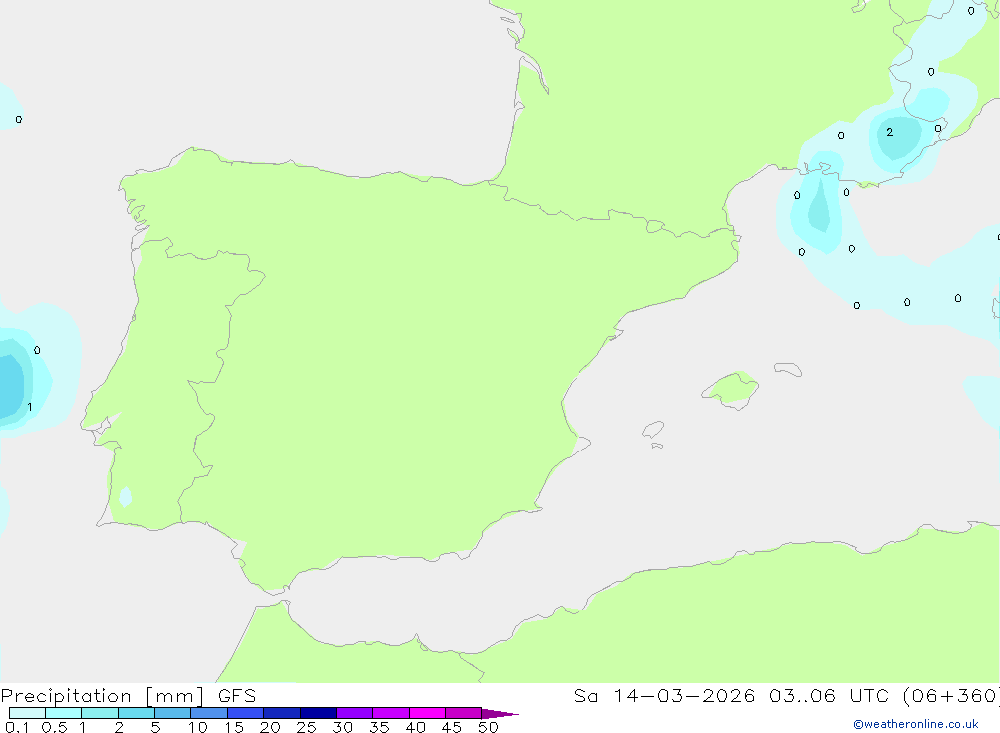Click the 'GFS' model label

(237, 695)
